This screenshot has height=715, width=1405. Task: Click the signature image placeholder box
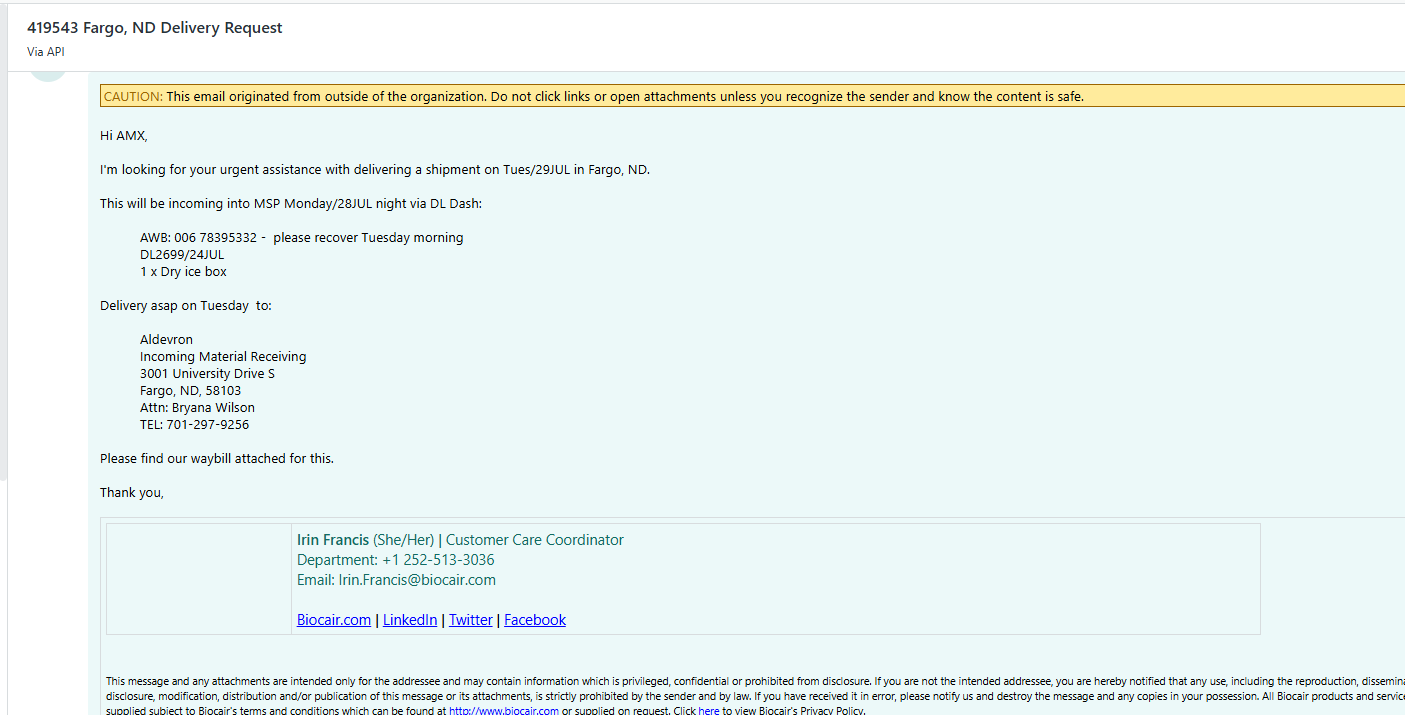(x=198, y=578)
